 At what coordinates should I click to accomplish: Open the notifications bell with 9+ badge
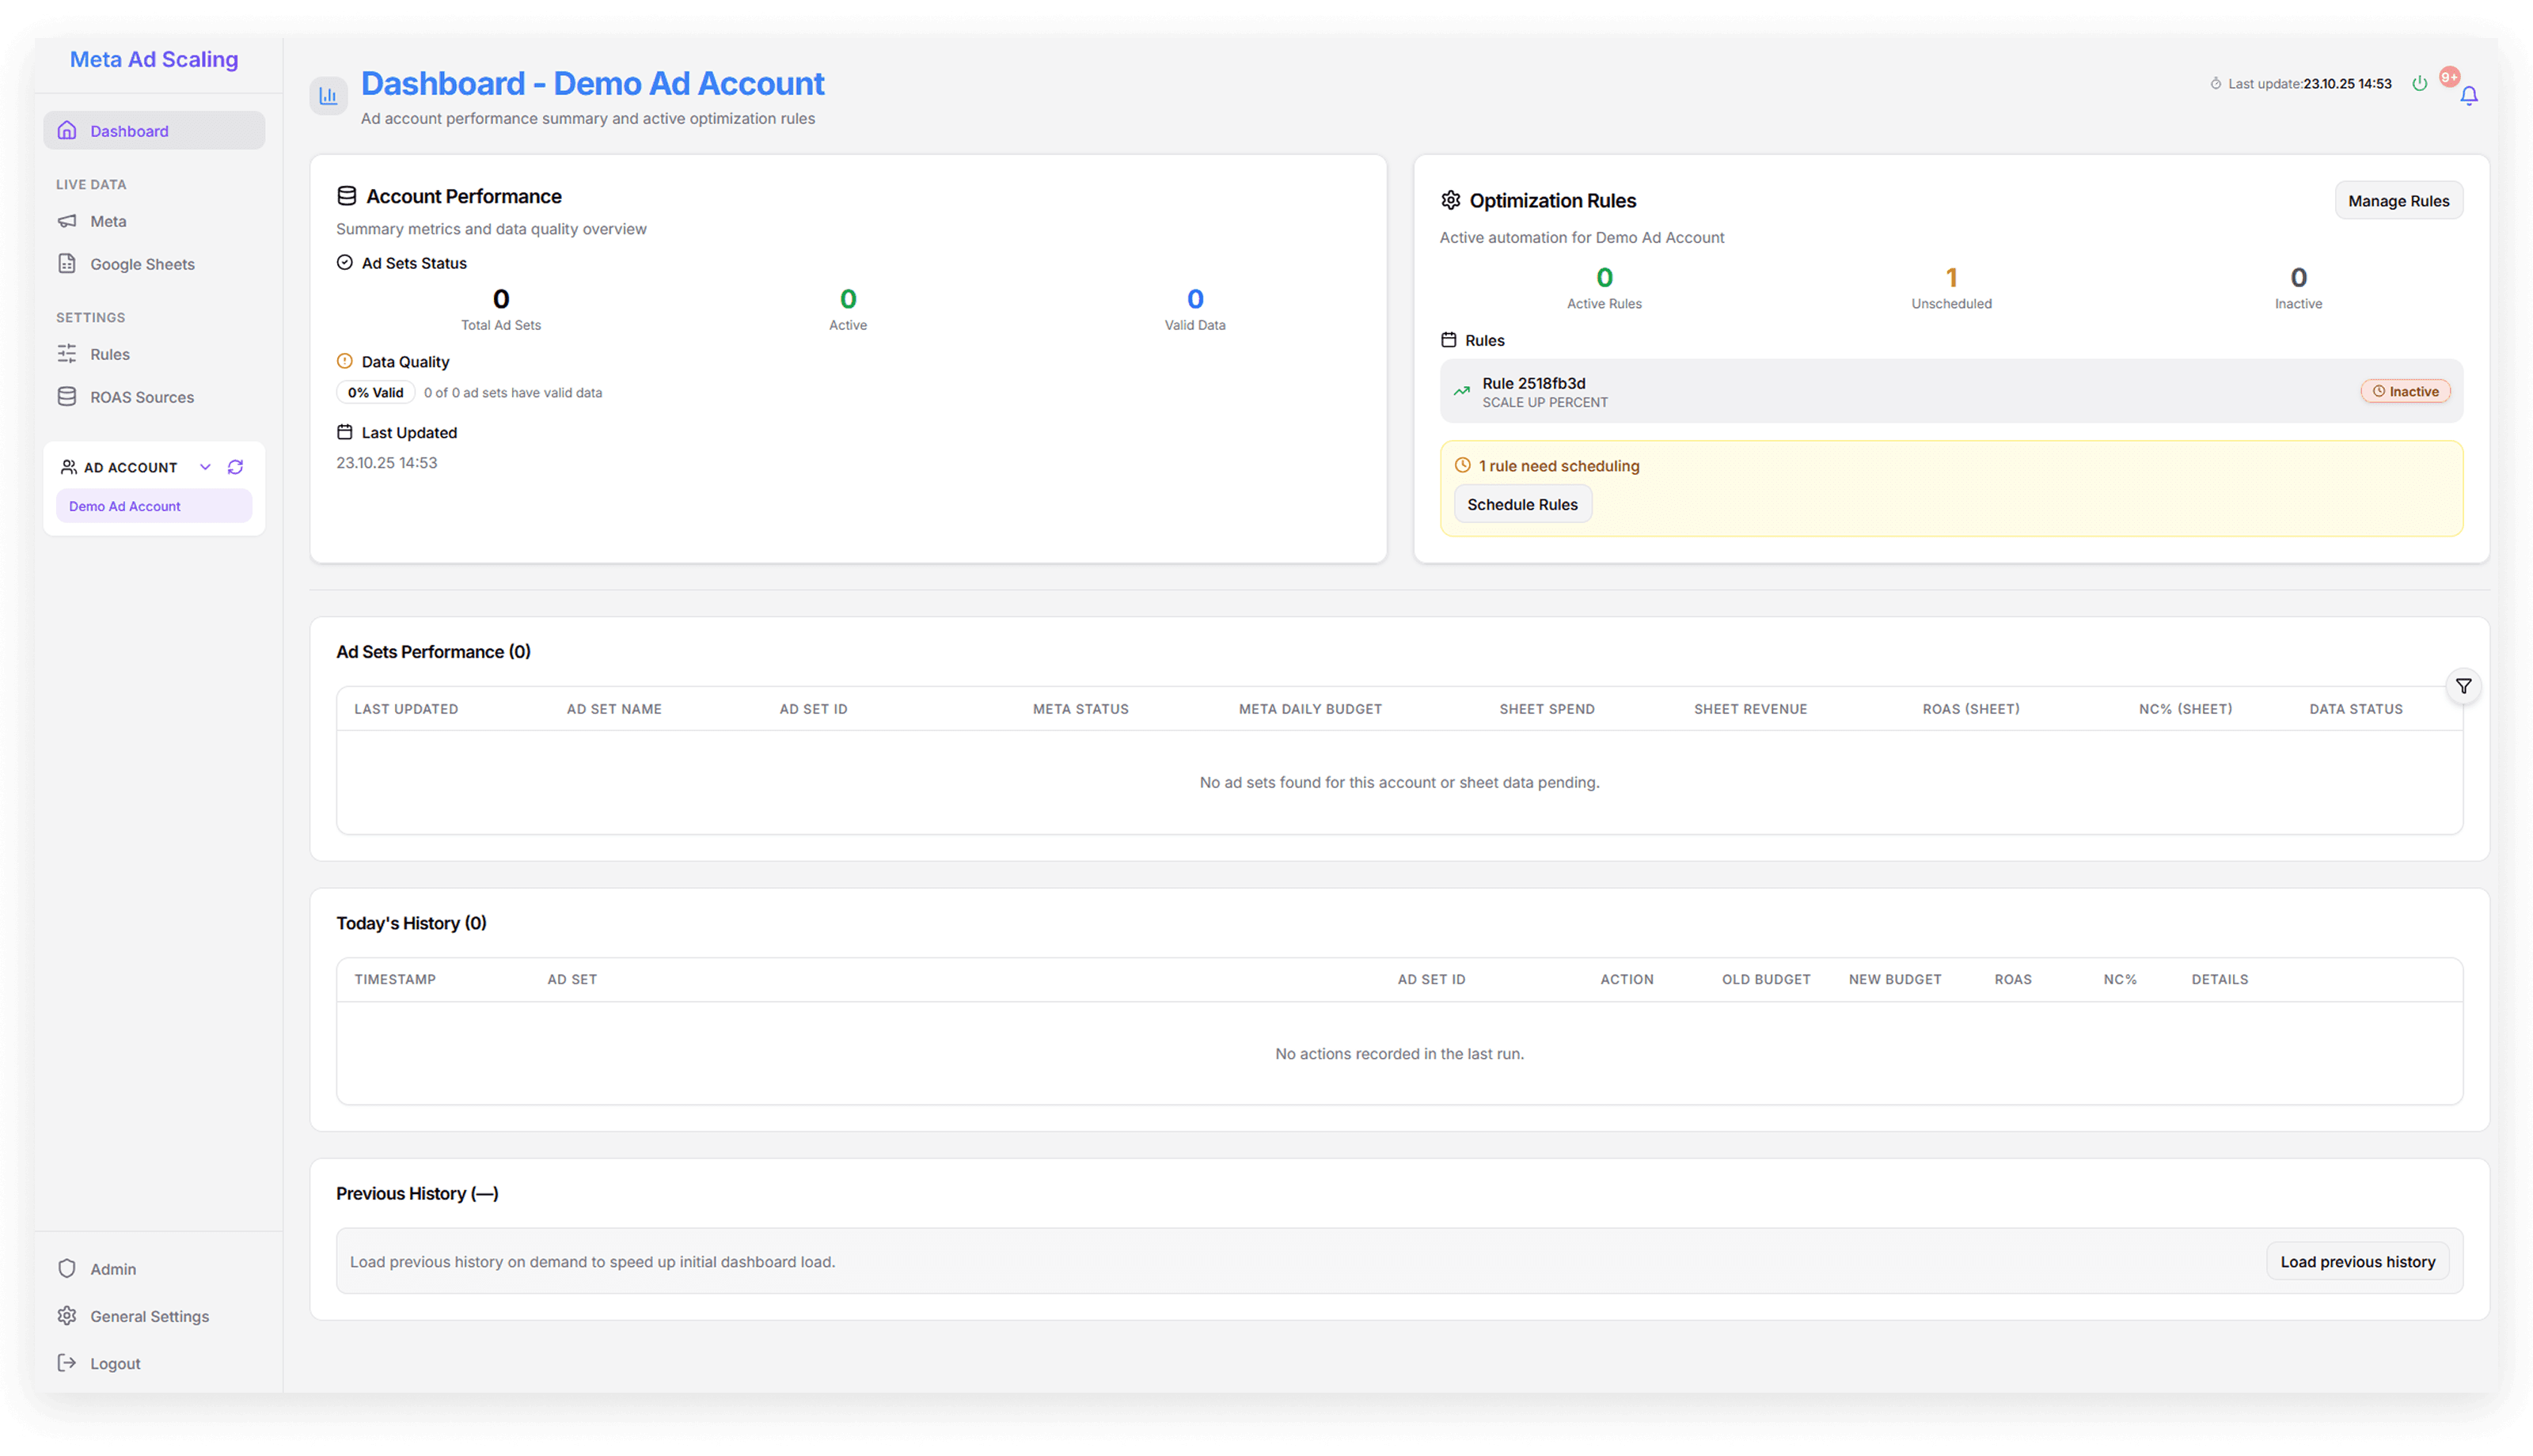2469,94
